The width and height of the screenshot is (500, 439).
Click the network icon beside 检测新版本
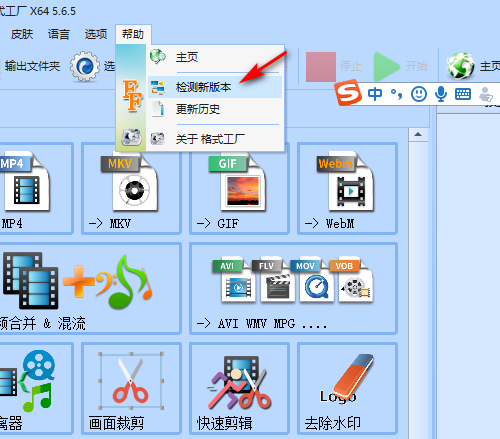[157, 87]
